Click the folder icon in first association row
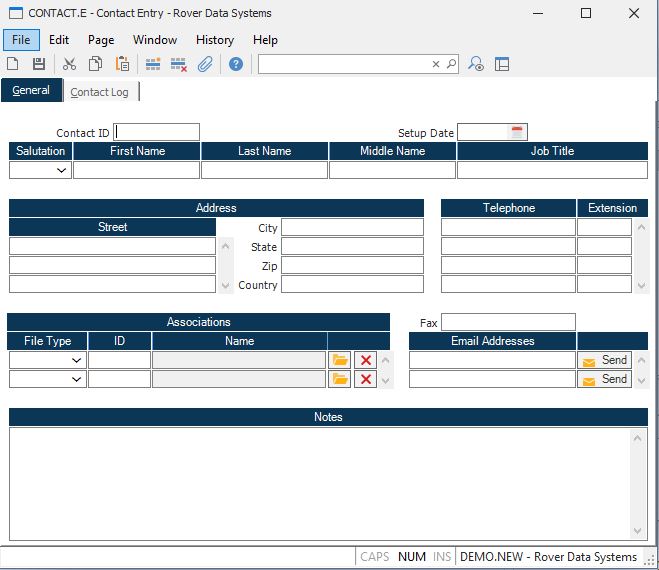The width and height of the screenshot is (659, 570). [340, 360]
